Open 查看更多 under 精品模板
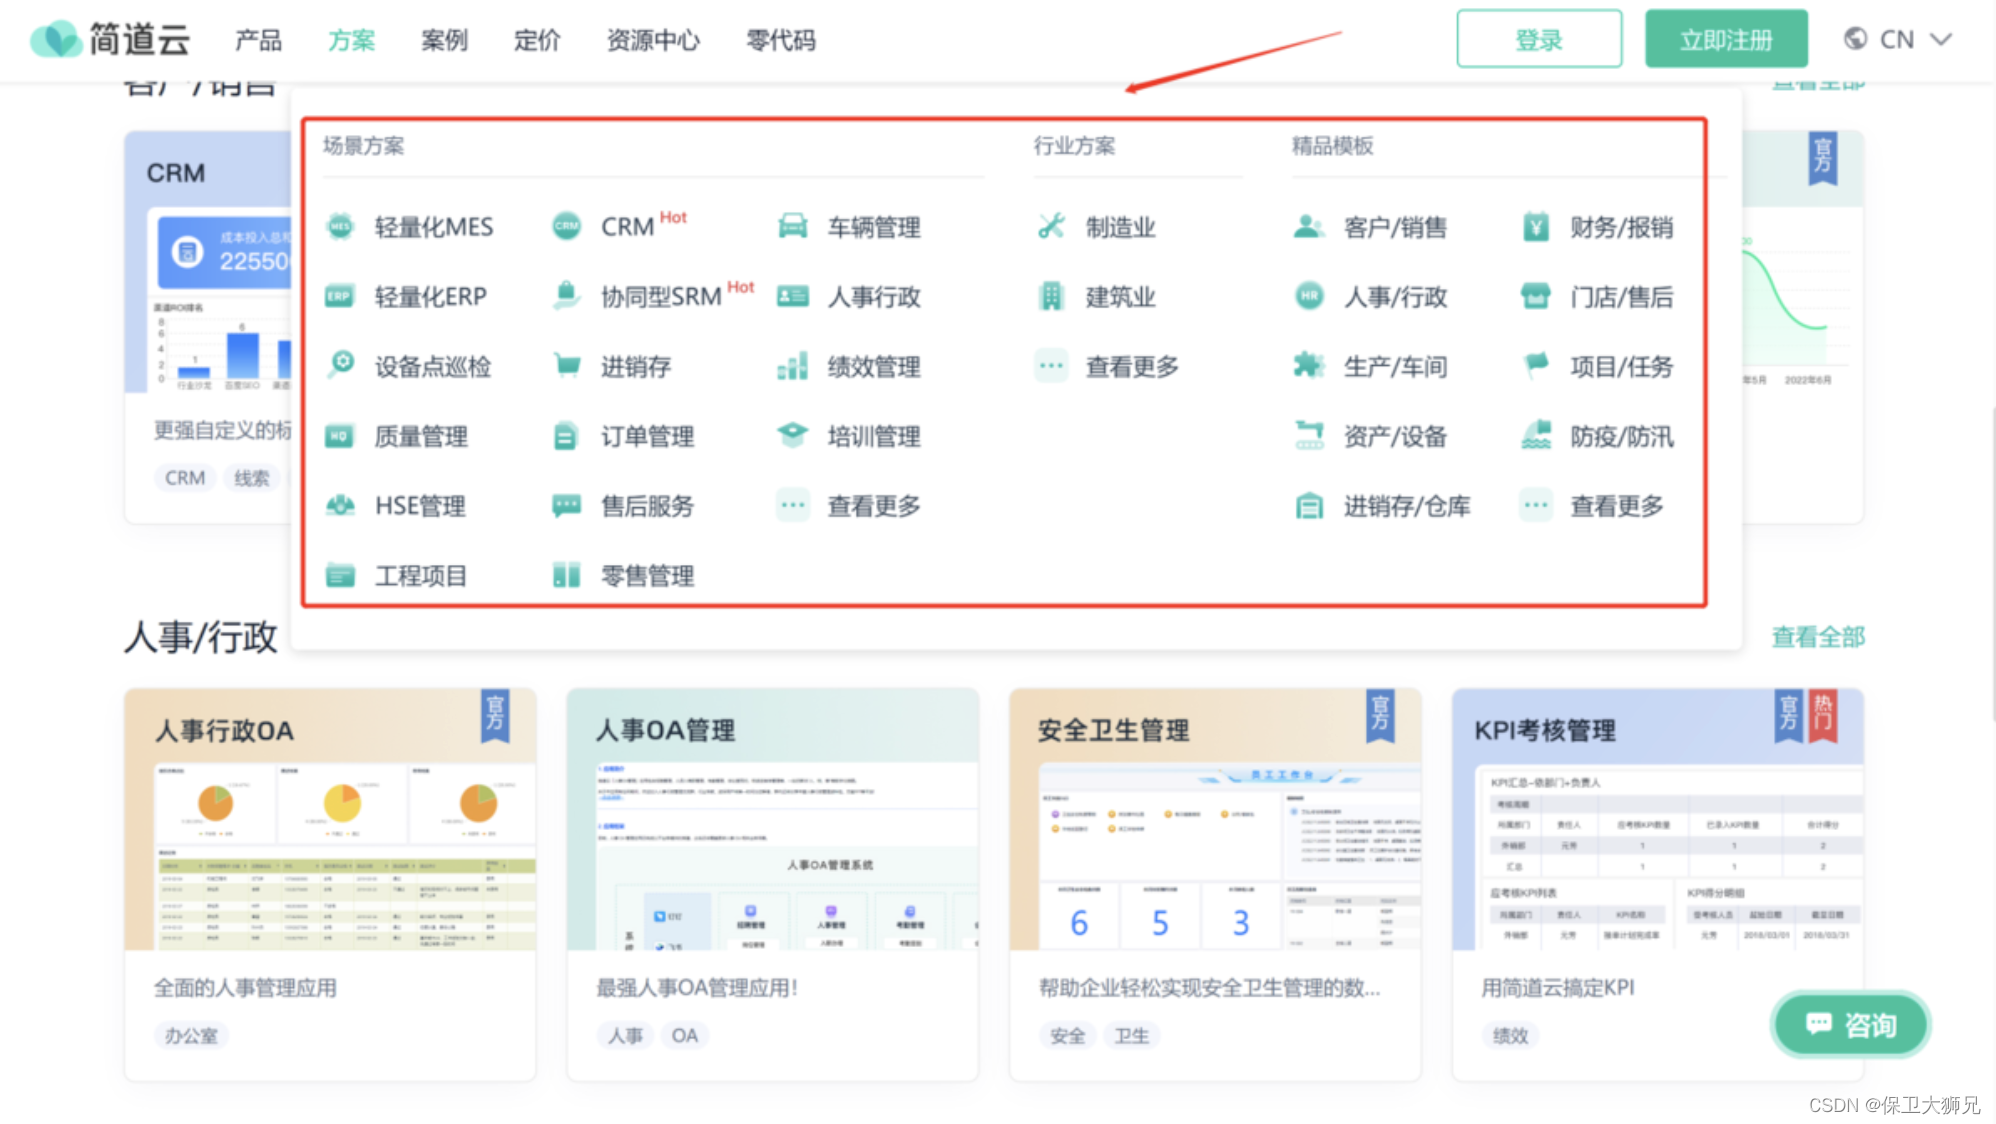 point(1615,506)
